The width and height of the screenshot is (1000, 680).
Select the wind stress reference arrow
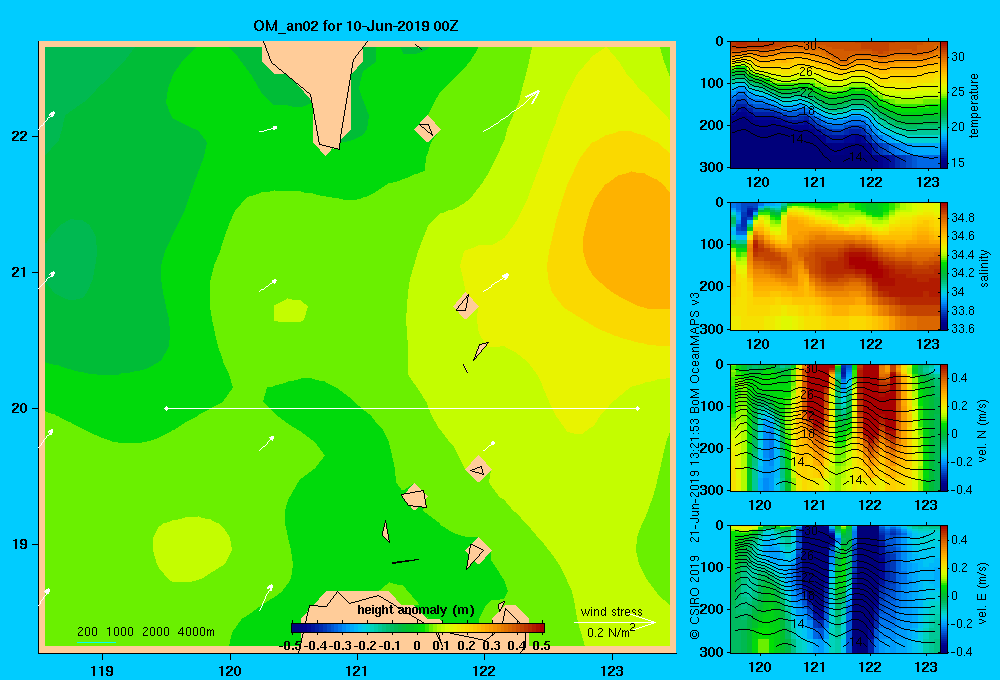[615, 622]
